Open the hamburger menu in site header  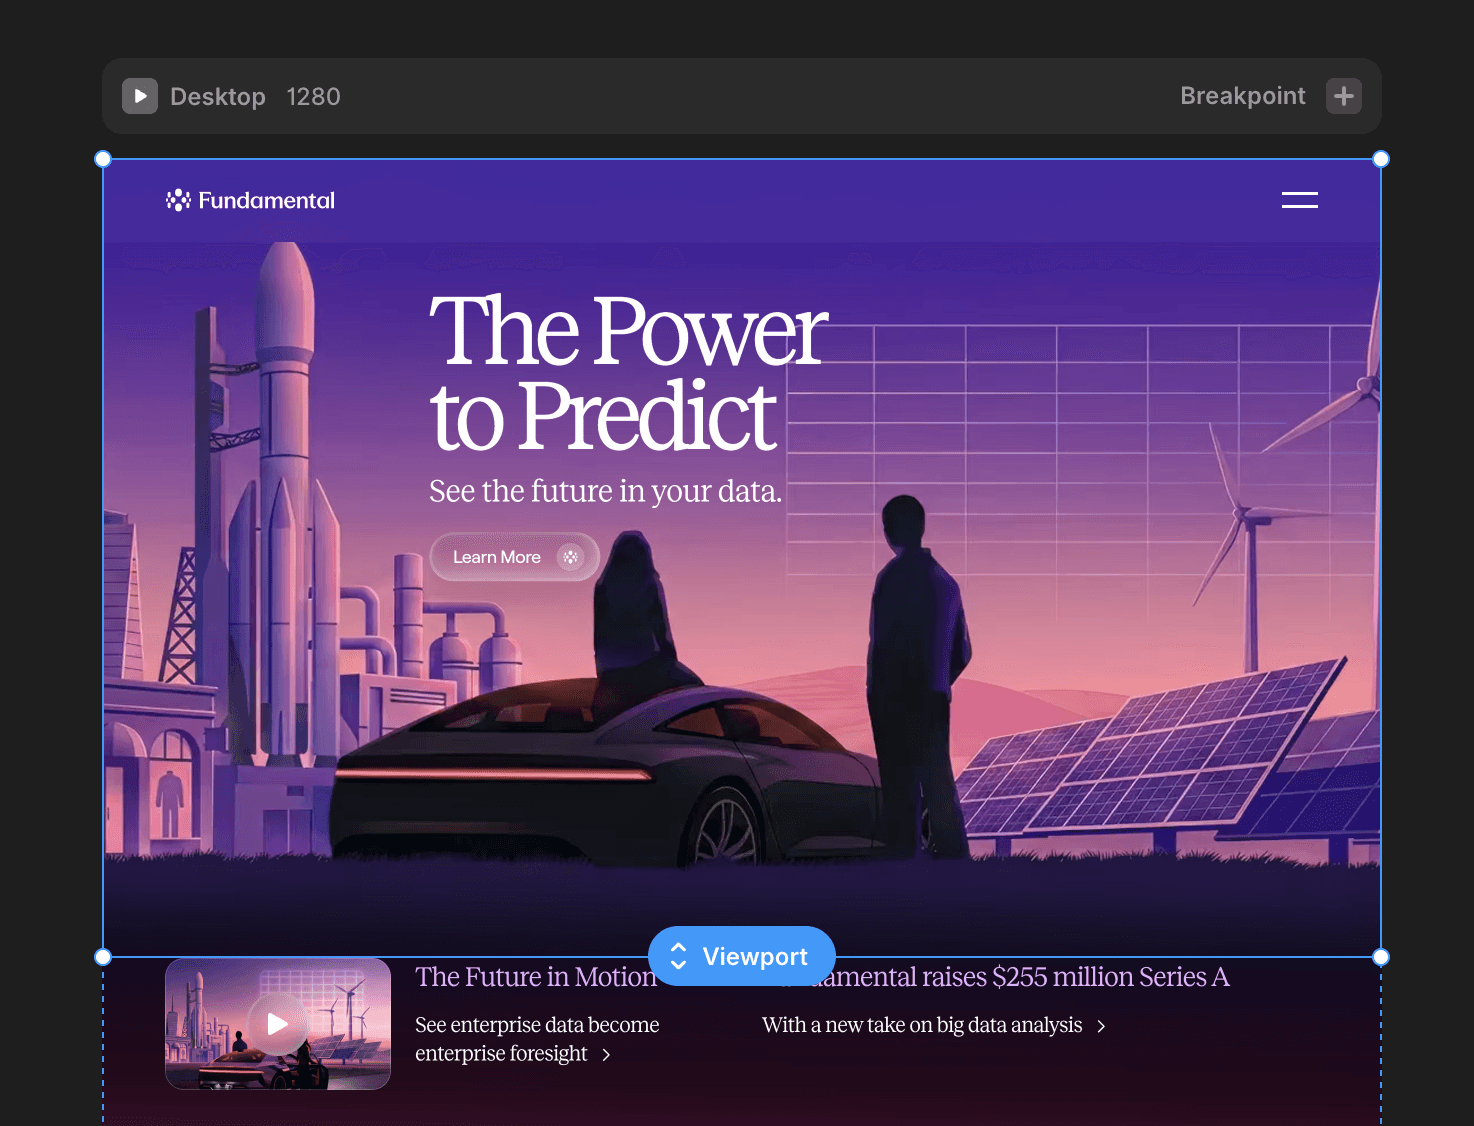click(1300, 200)
